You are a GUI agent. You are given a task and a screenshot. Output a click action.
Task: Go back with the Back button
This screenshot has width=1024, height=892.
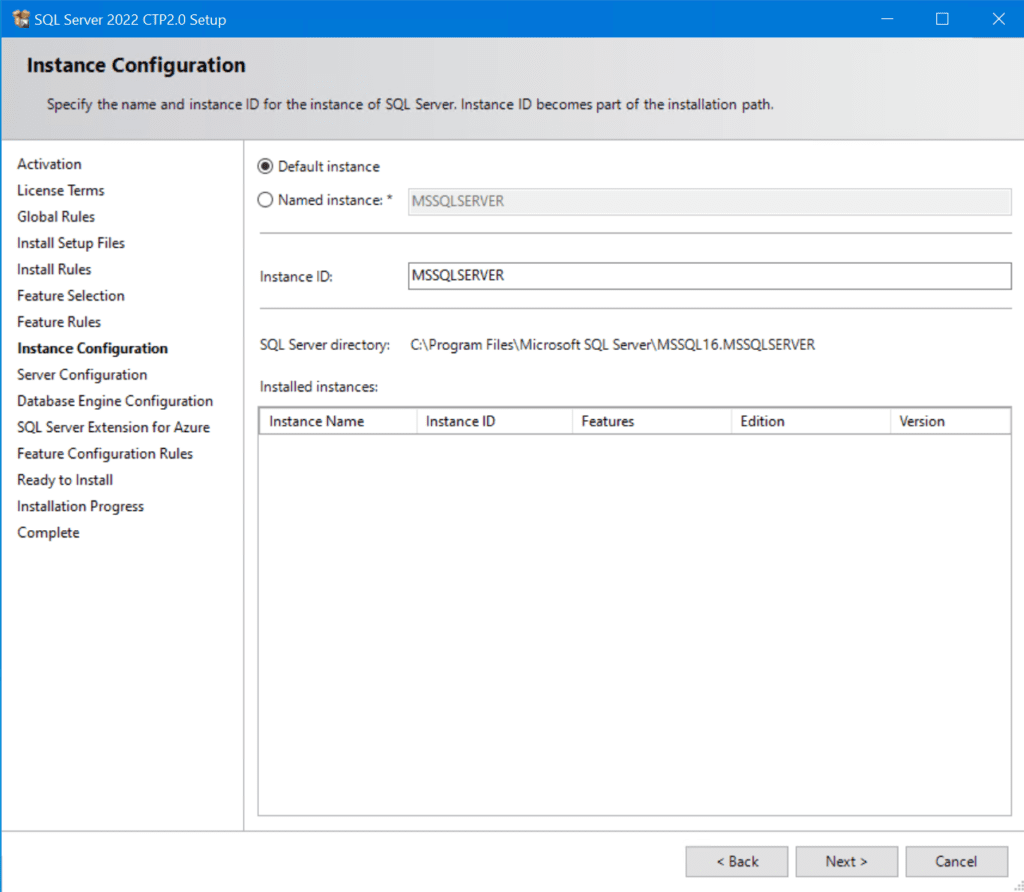click(x=737, y=861)
